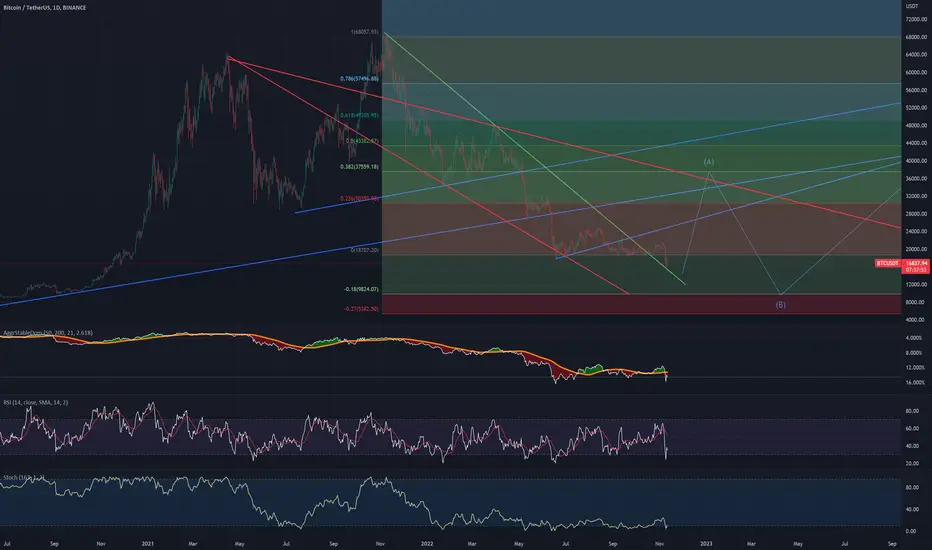The image size is (932, 550).
Task: Select the 0.786(57496.88) Fibonacci level label
Action: pyautogui.click(x=359, y=78)
